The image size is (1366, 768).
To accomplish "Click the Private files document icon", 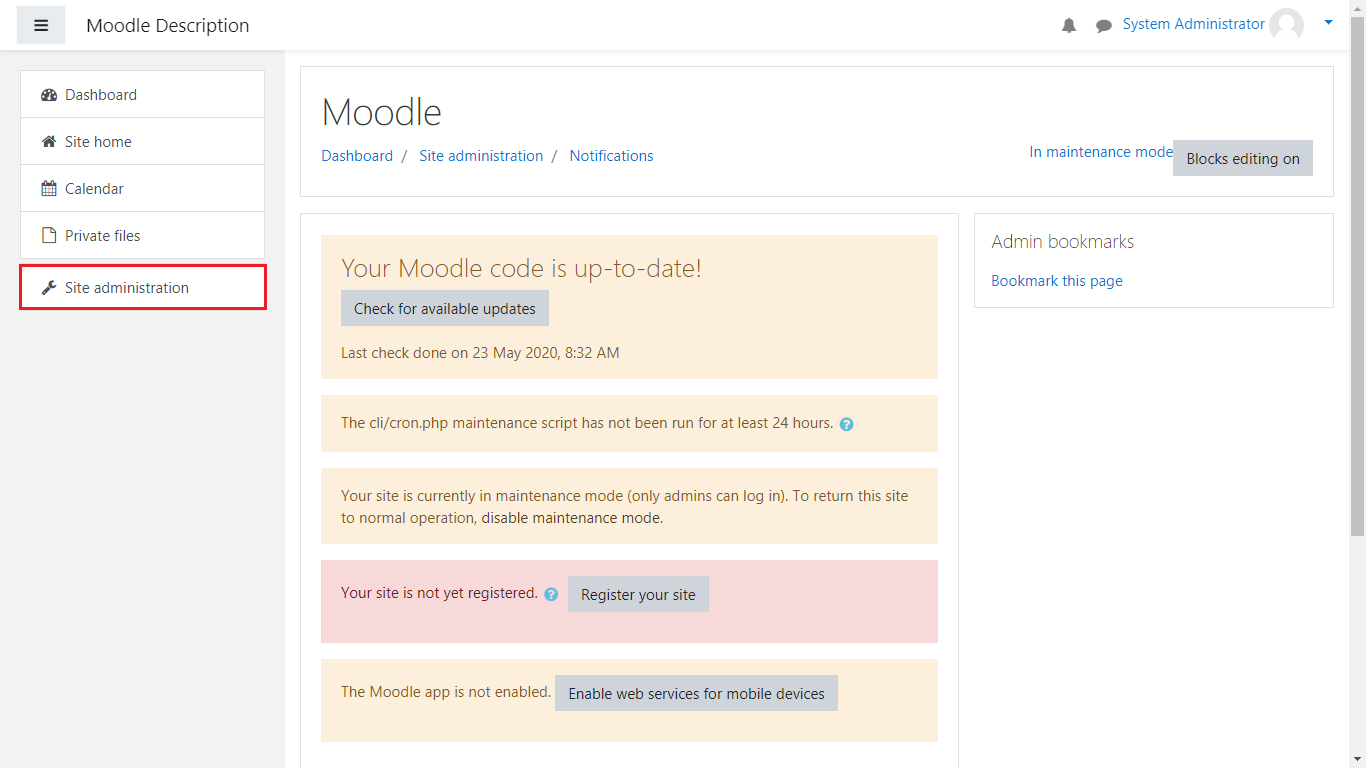I will [x=49, y=236].
